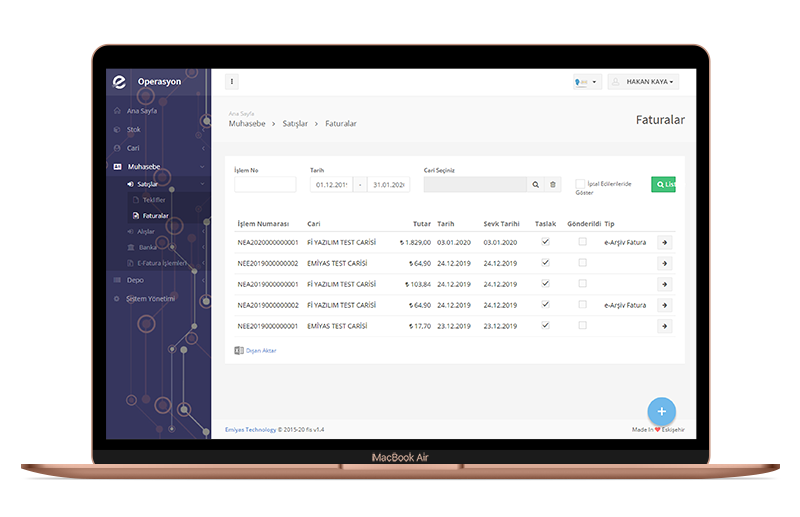
Task: Open Alışlar menu item
Action: click(x=146, y=232)
